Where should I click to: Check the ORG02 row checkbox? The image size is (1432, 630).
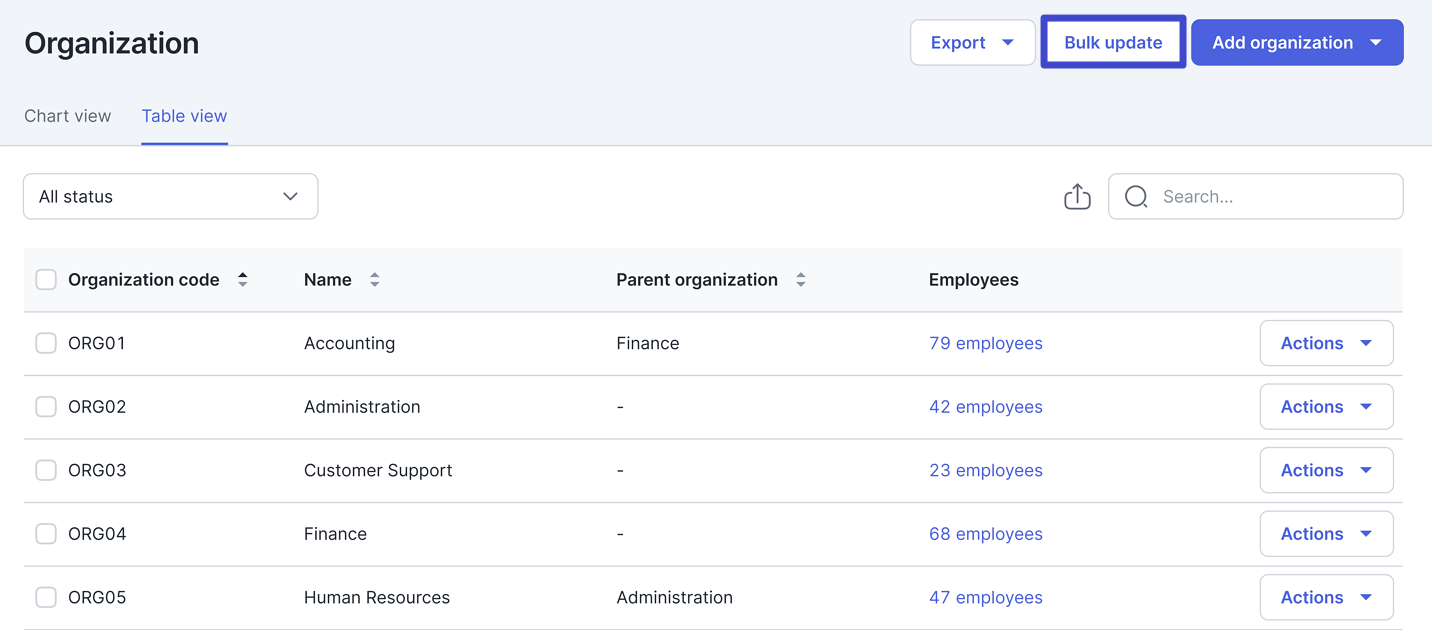[x=46, y=407]
